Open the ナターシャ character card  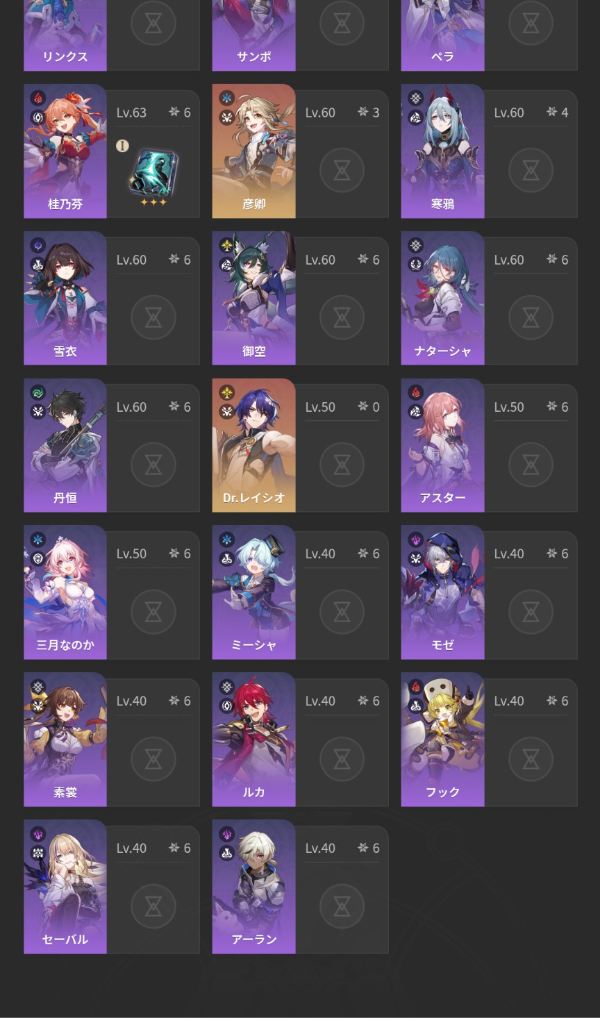click(x=489, y=298)
